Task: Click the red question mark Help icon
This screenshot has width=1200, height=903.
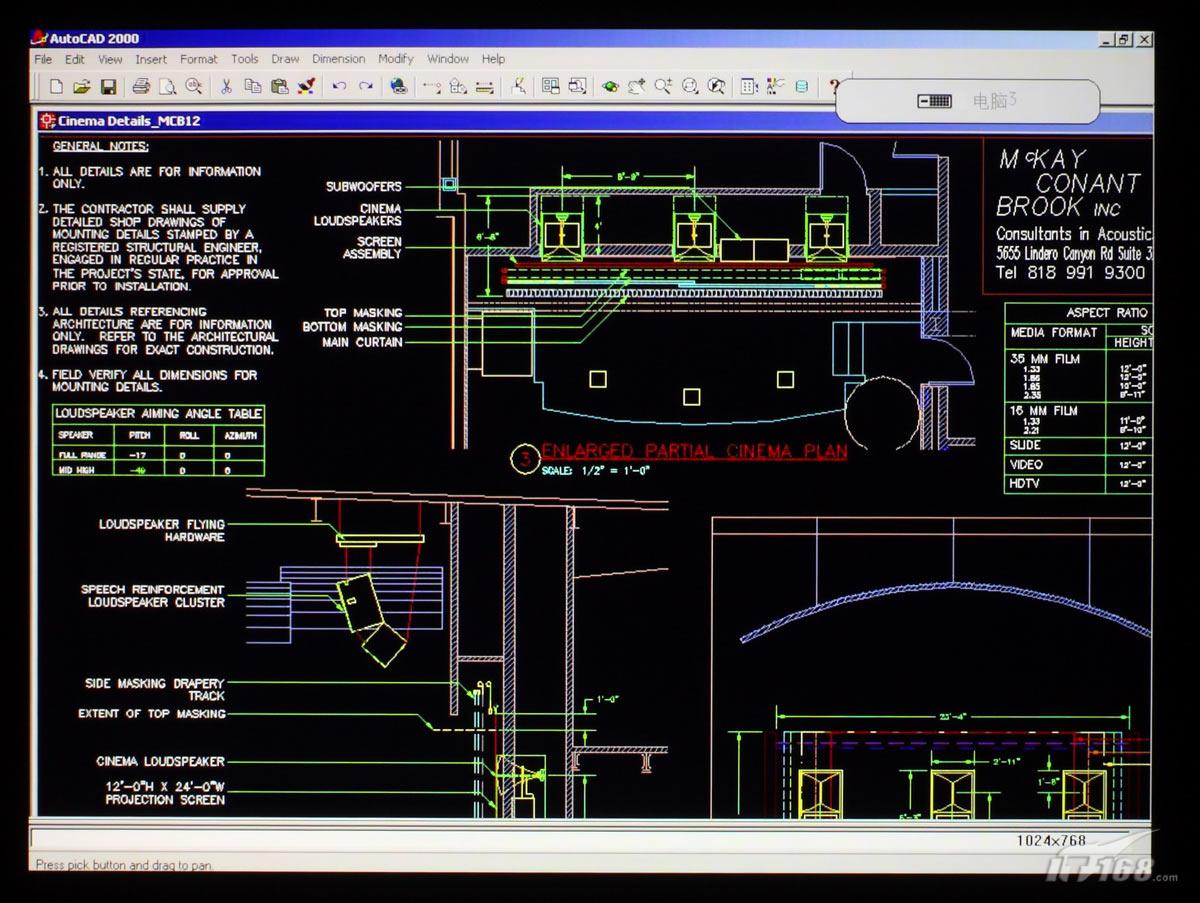Action: [x=832, y=87]
